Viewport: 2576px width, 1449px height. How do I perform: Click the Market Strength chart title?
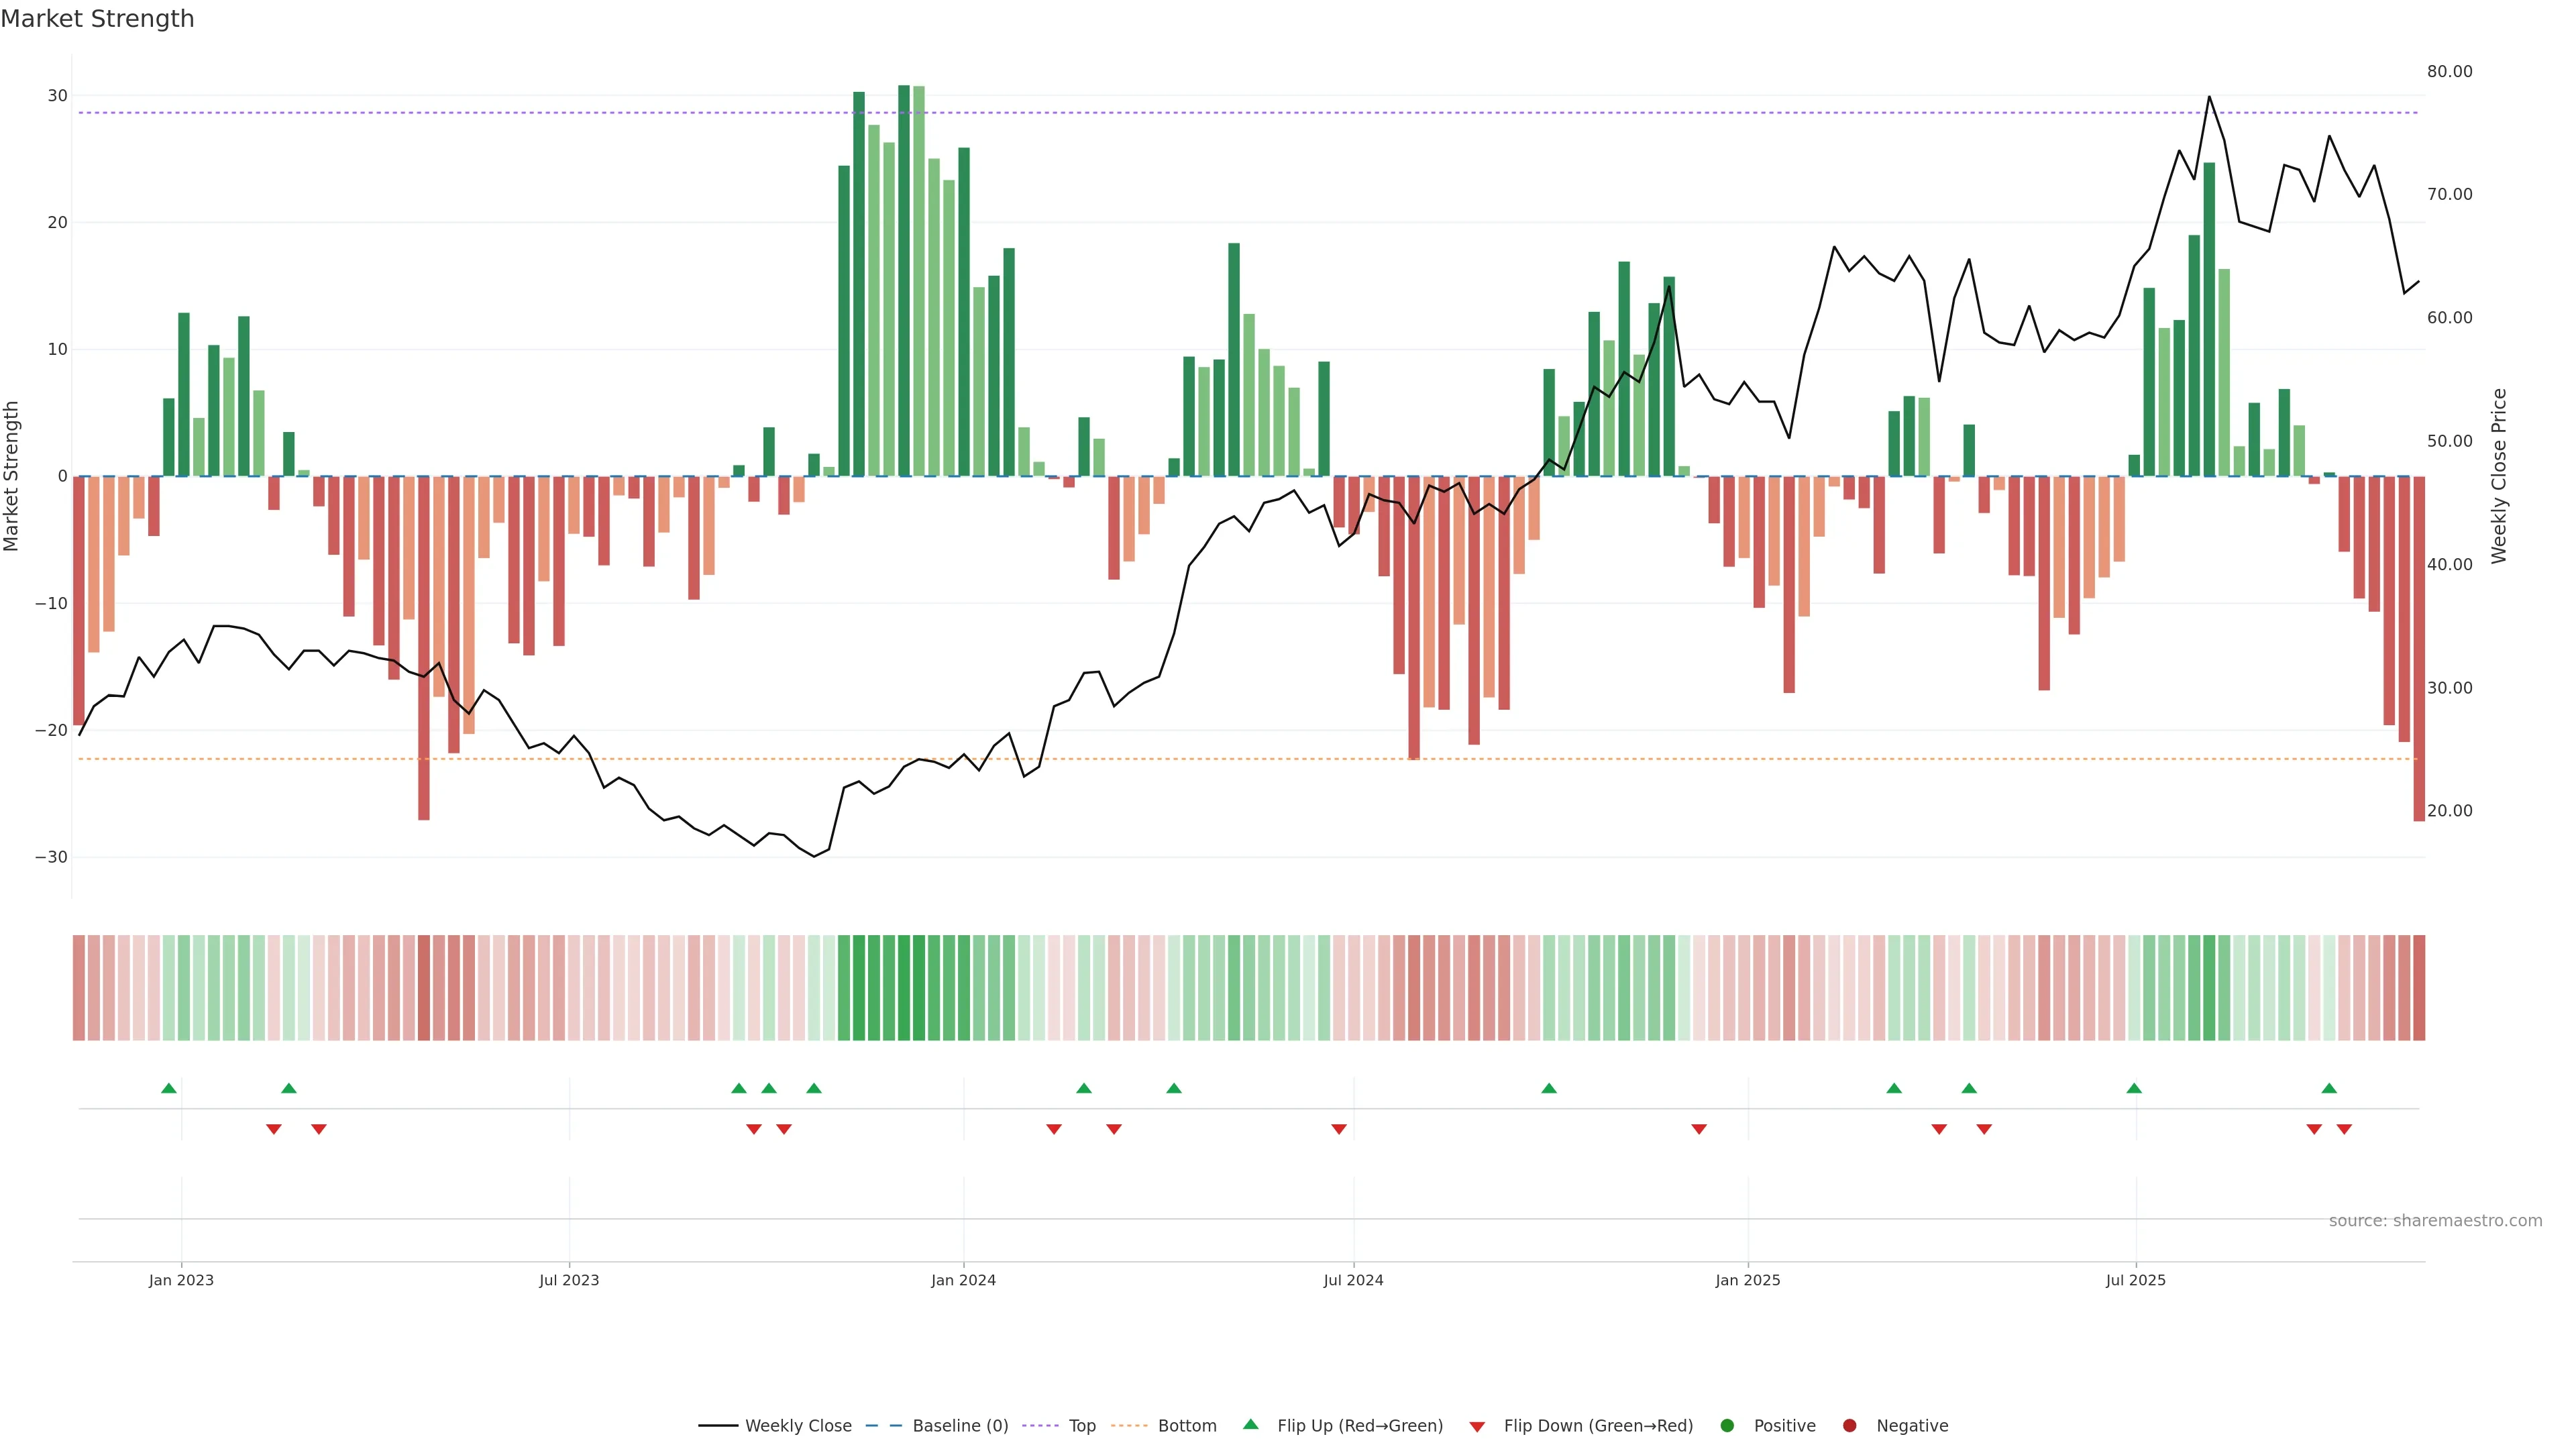click(97, 19)
